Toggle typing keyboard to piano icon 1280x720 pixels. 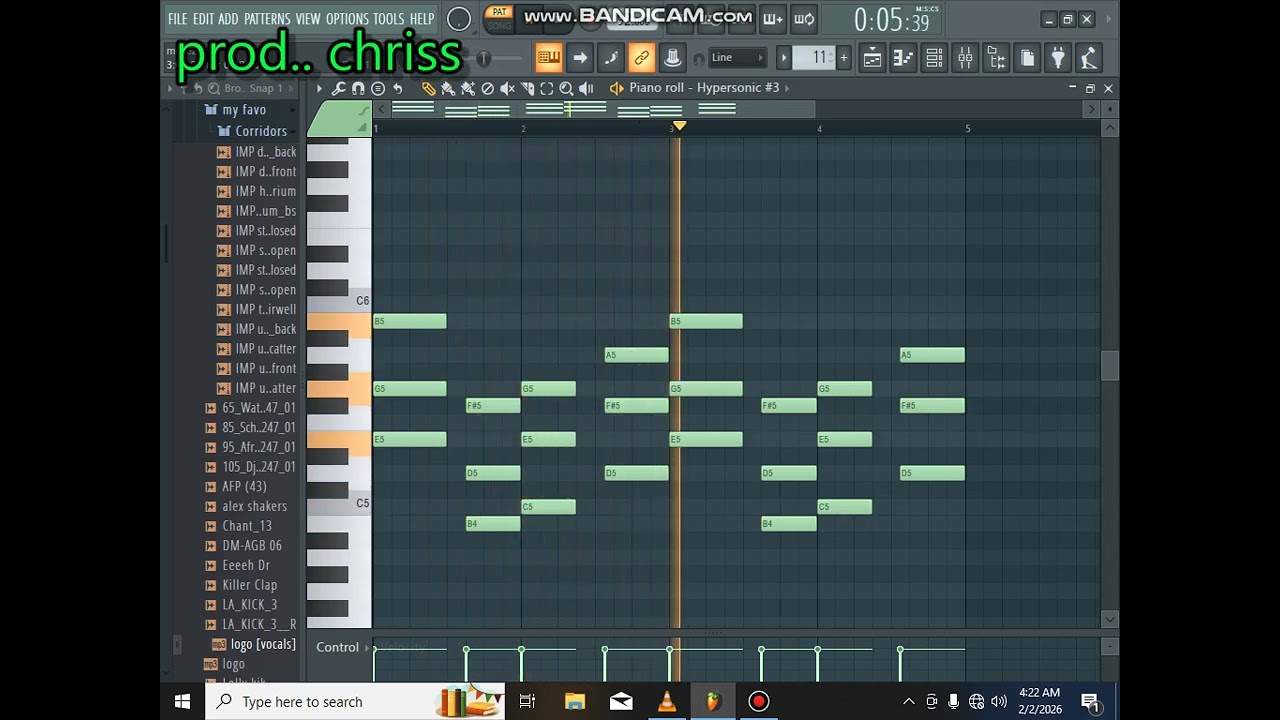click(x=549, y=58)
